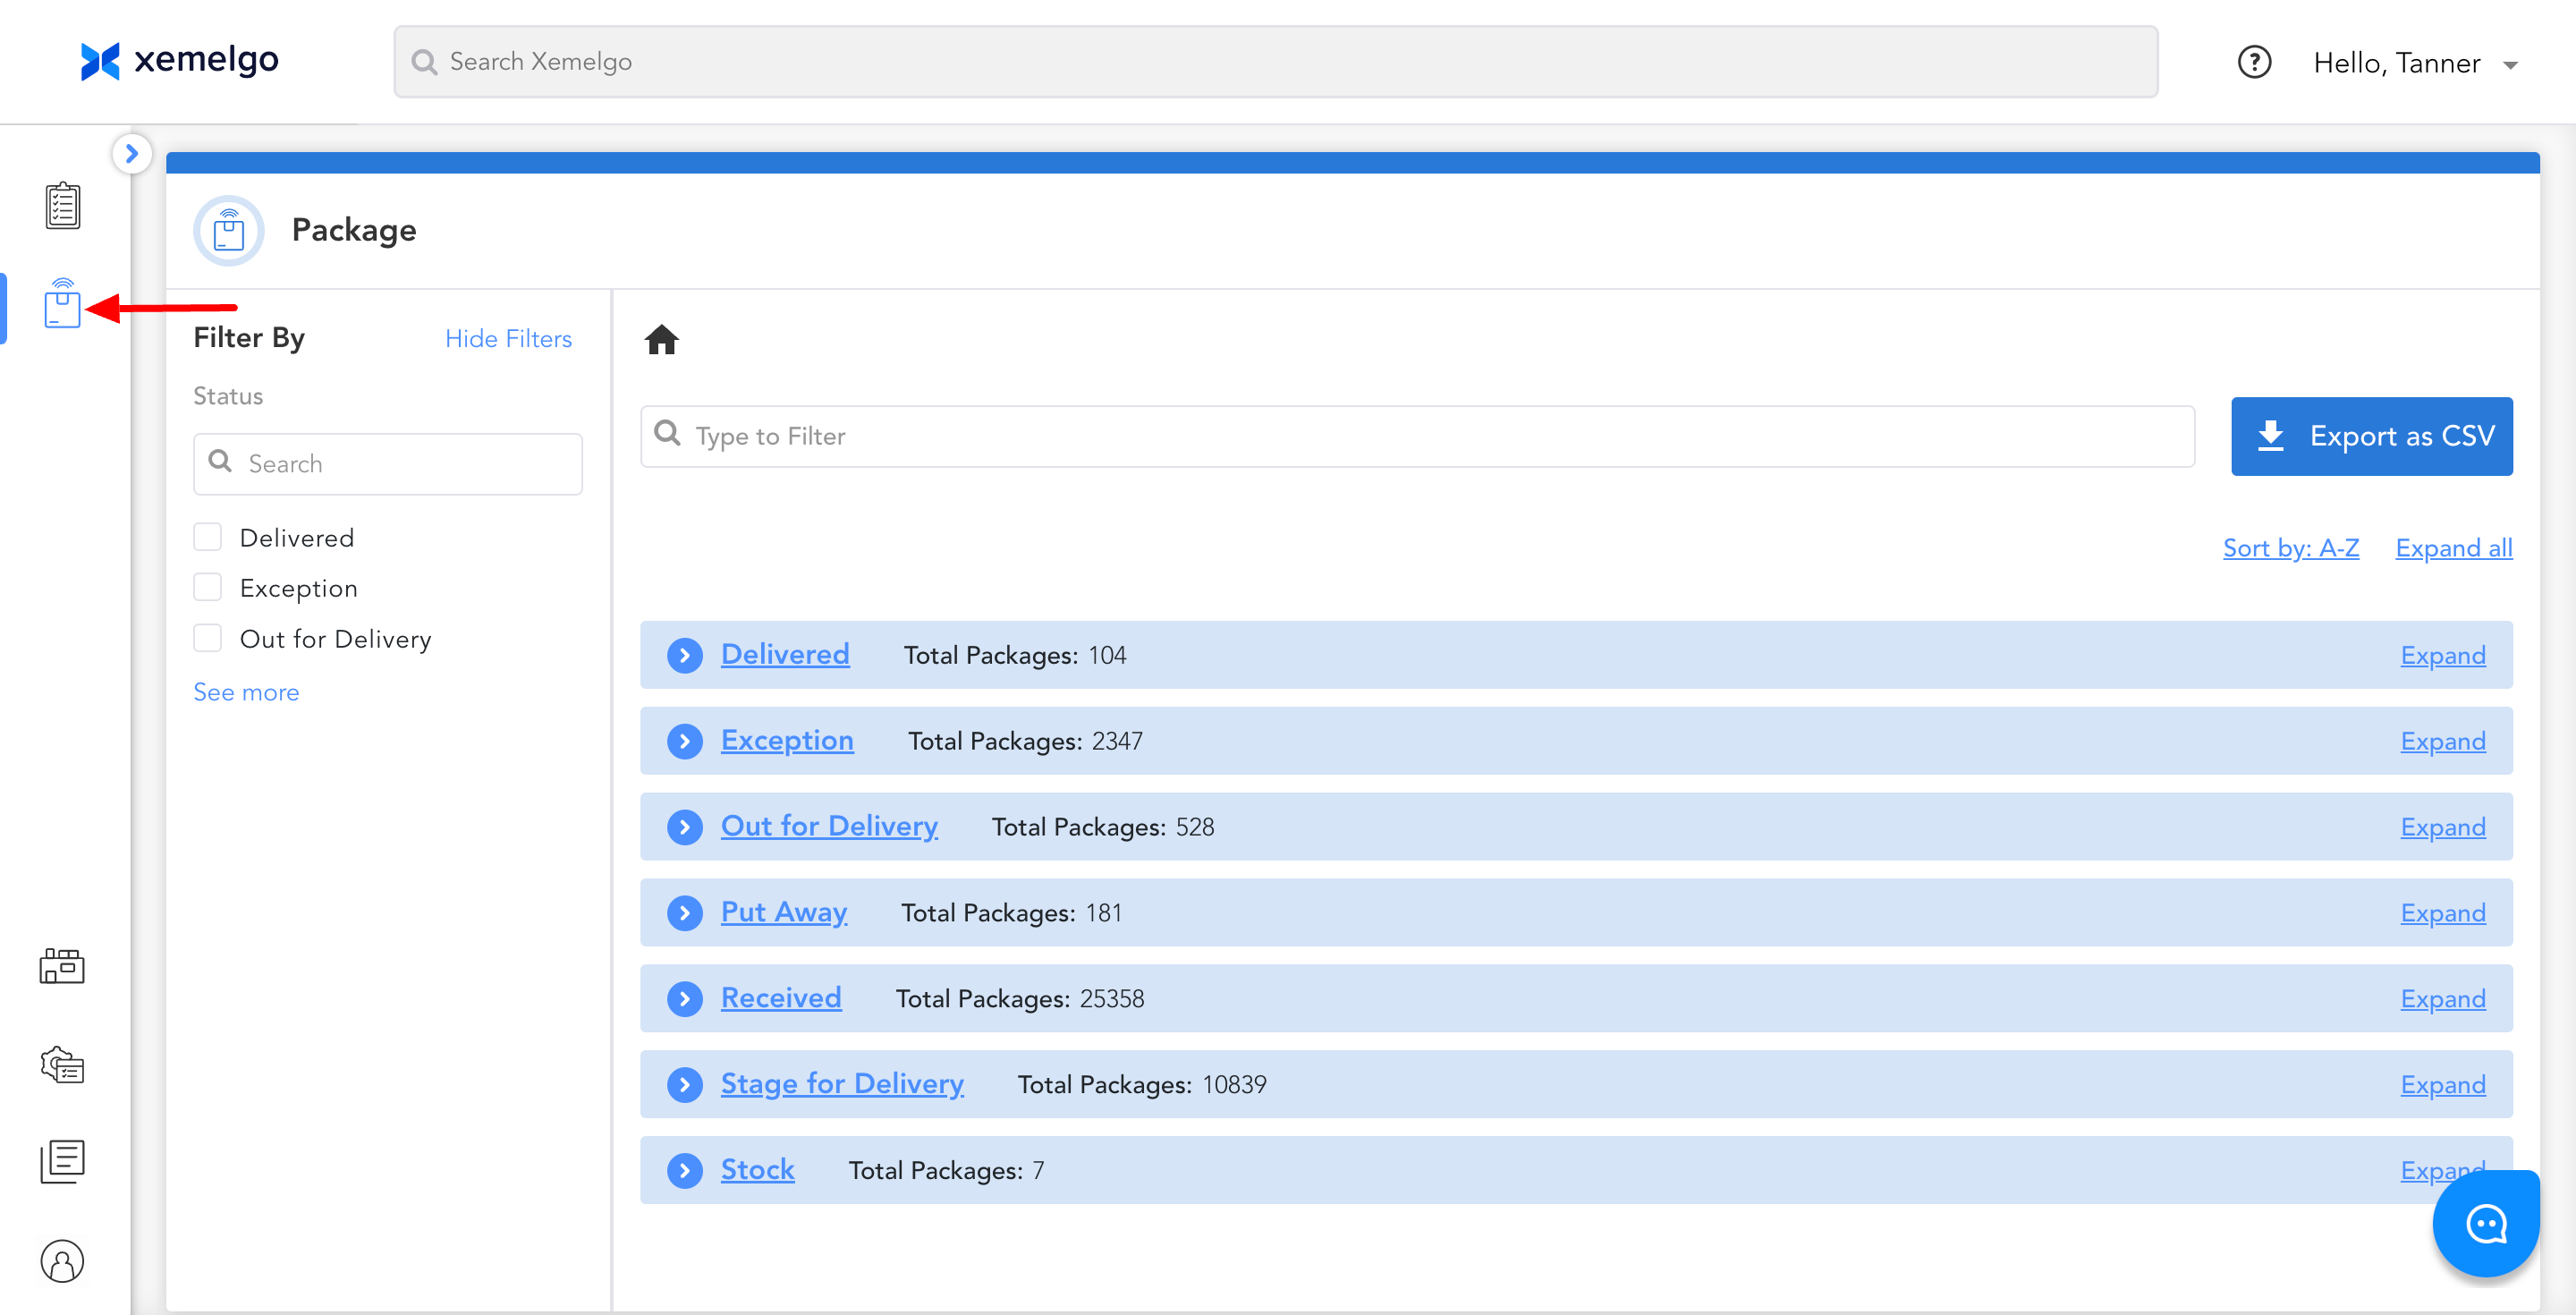The height and width of the screenshot is (1315, 2576).
Task: Open the gear settings list sidebar icon
Action: click(x=62, y=1065)
